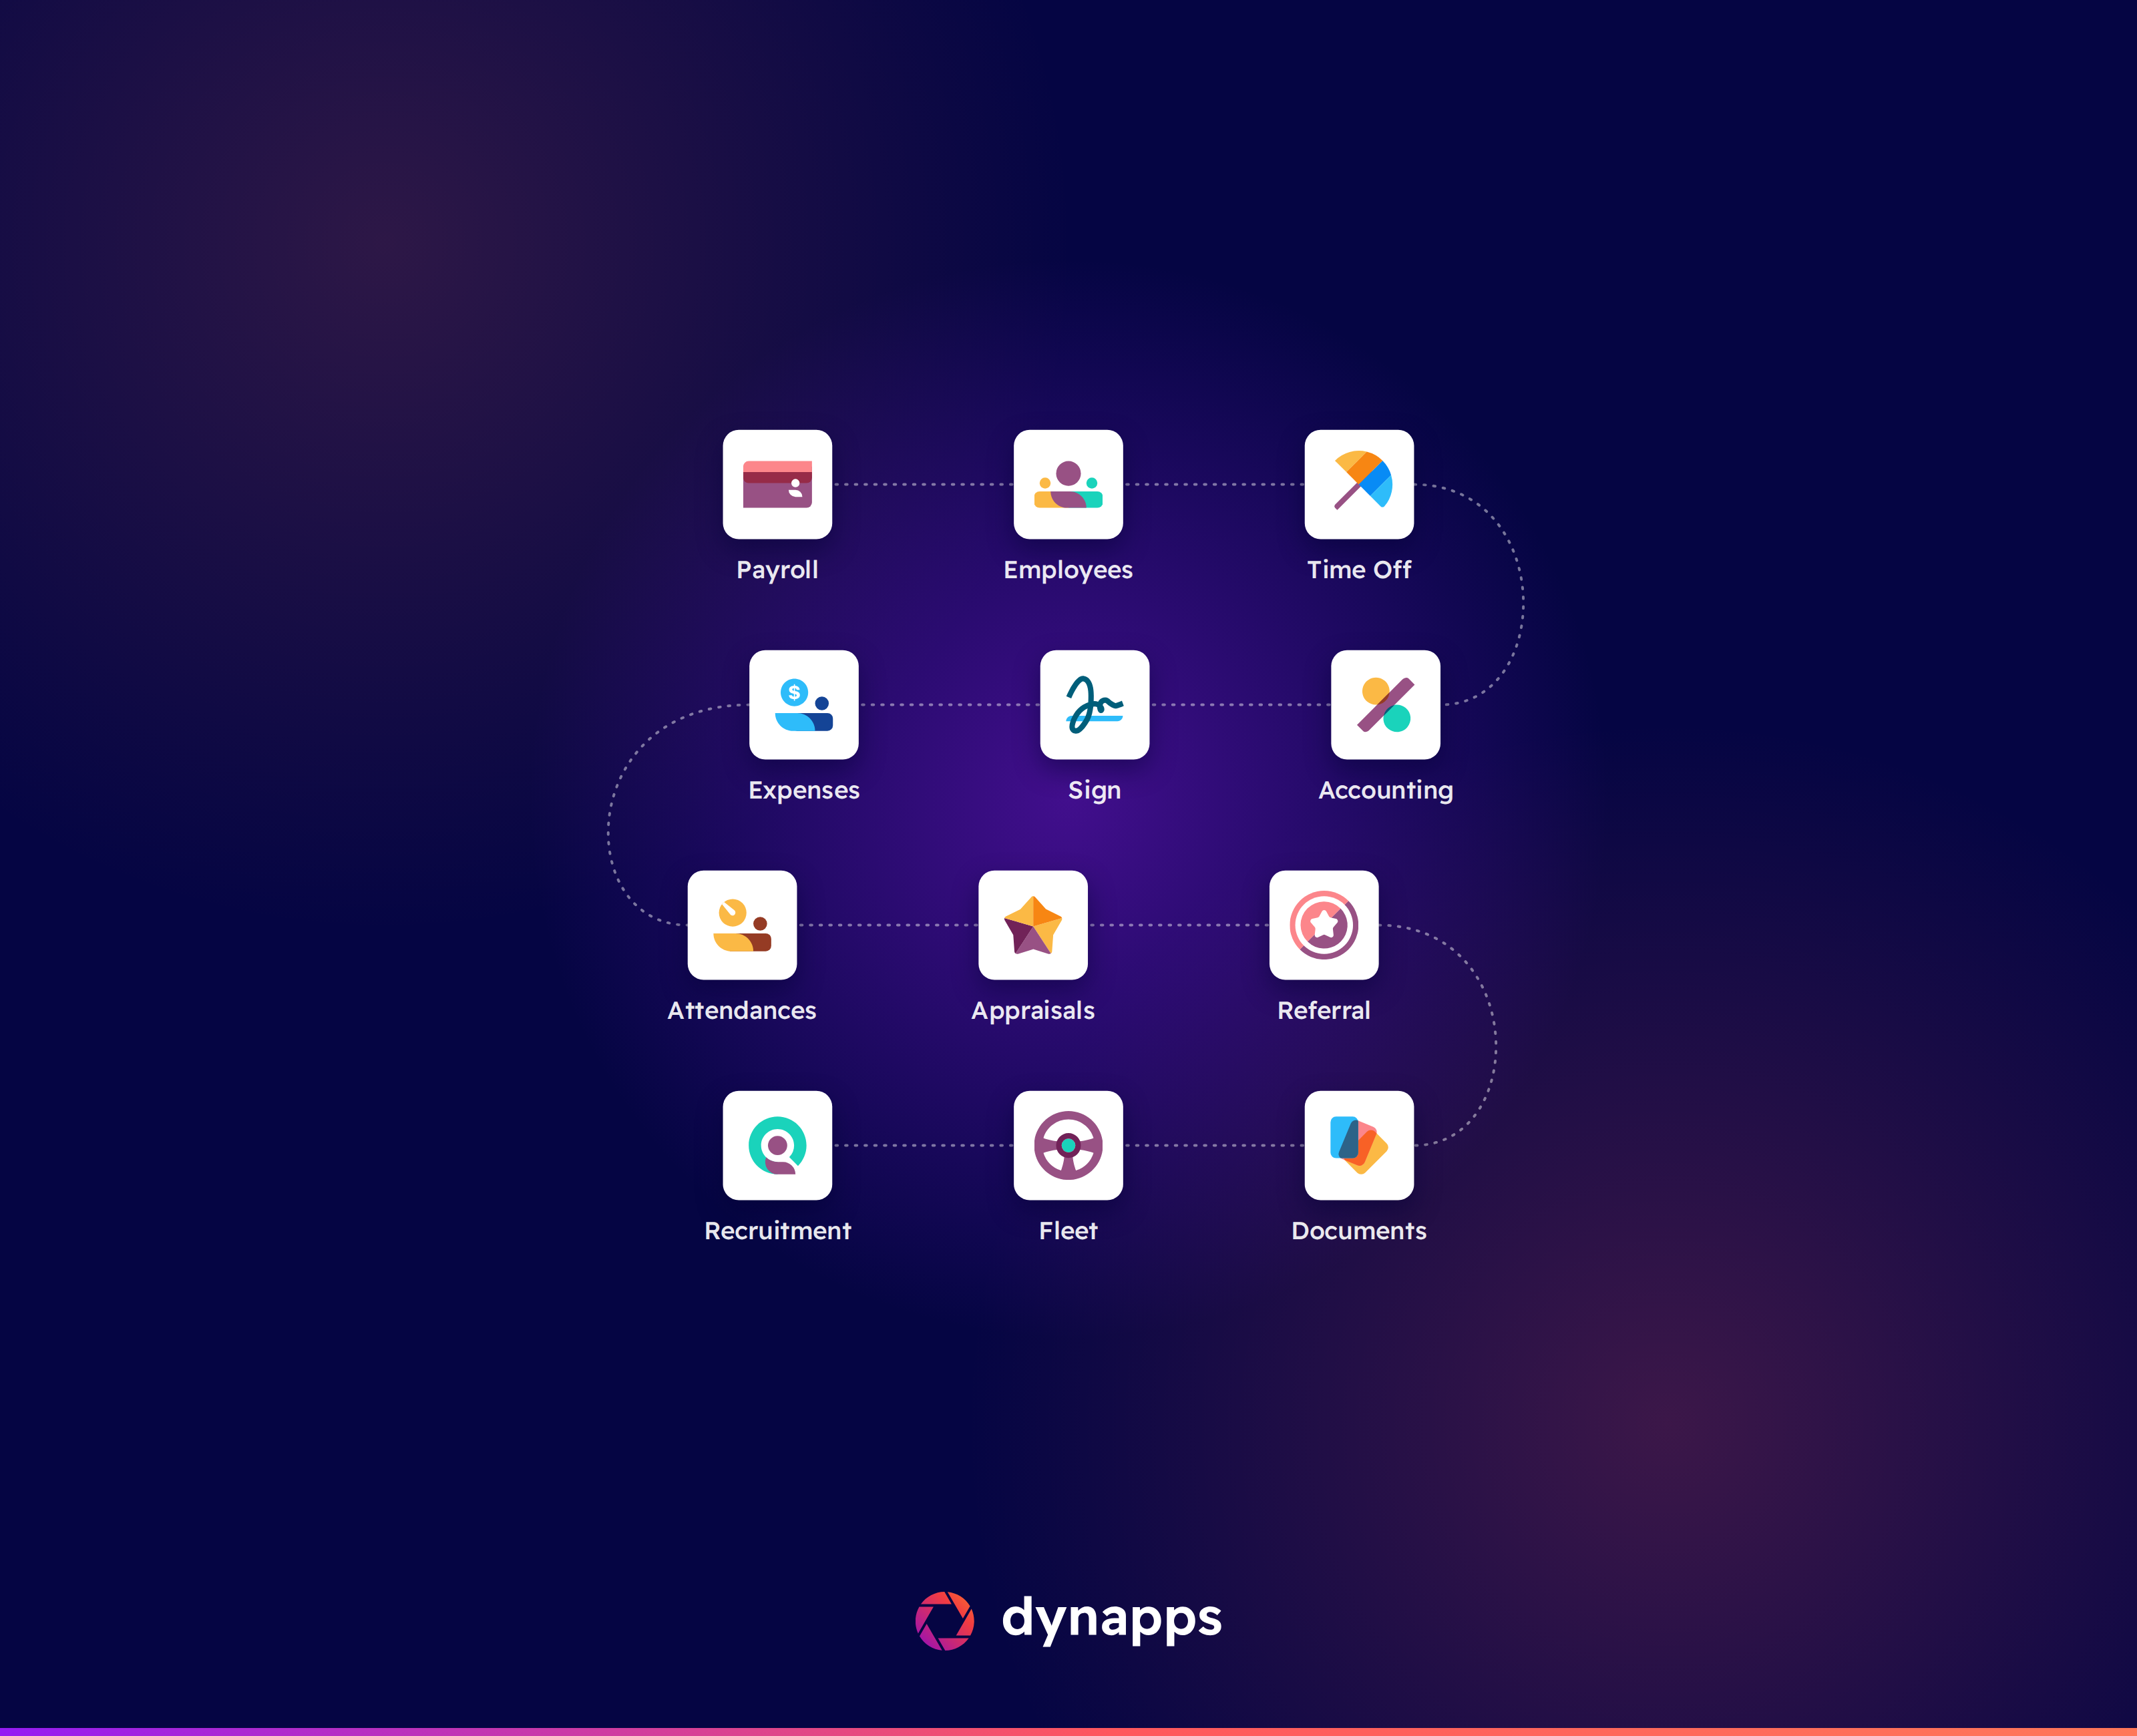Click the Referral badge icon

click(x=1324, y=925)
